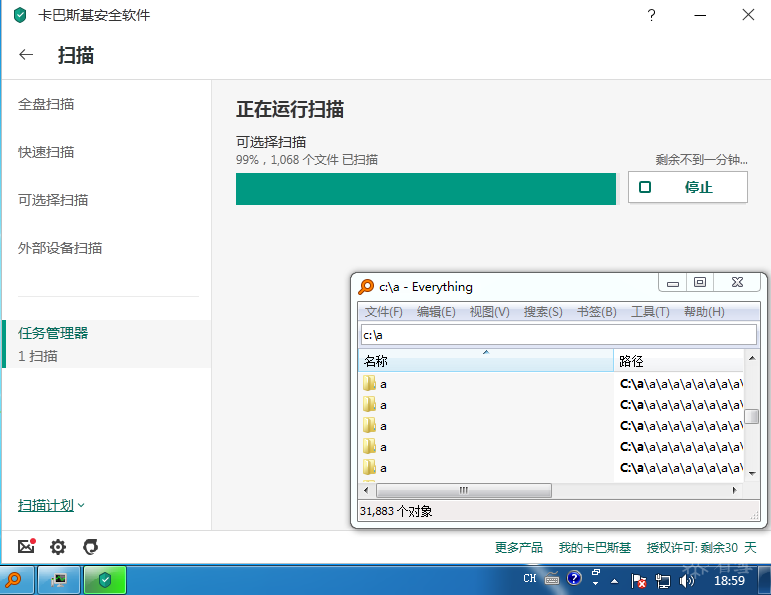The width and height of the screenshot is (771, 595).
Task: Open 工具(T) menu in Everything
Action: [x=650, y=312]
